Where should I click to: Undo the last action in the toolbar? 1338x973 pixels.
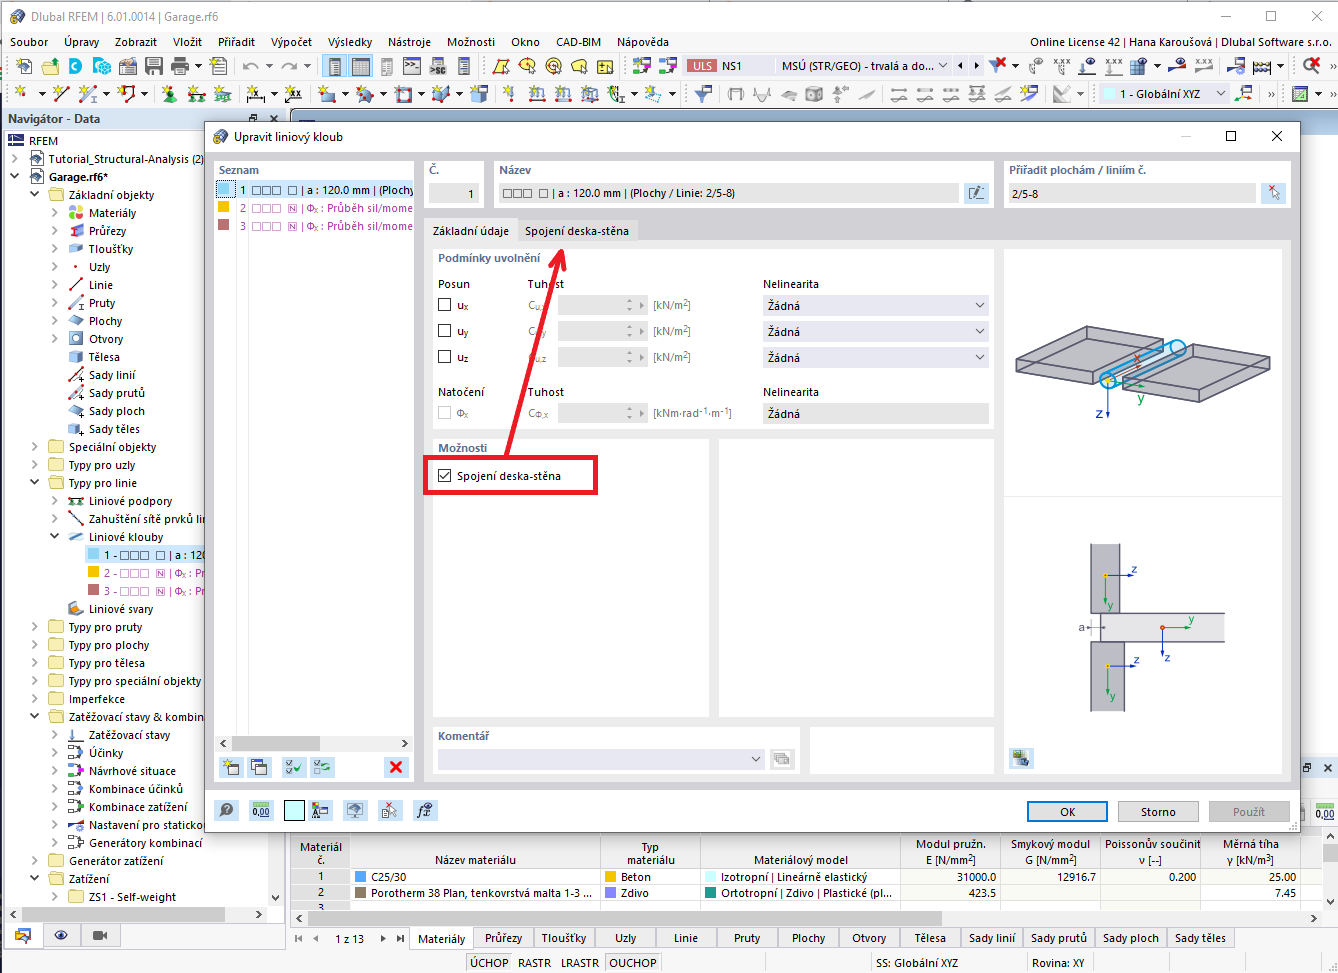click(250, 66)
